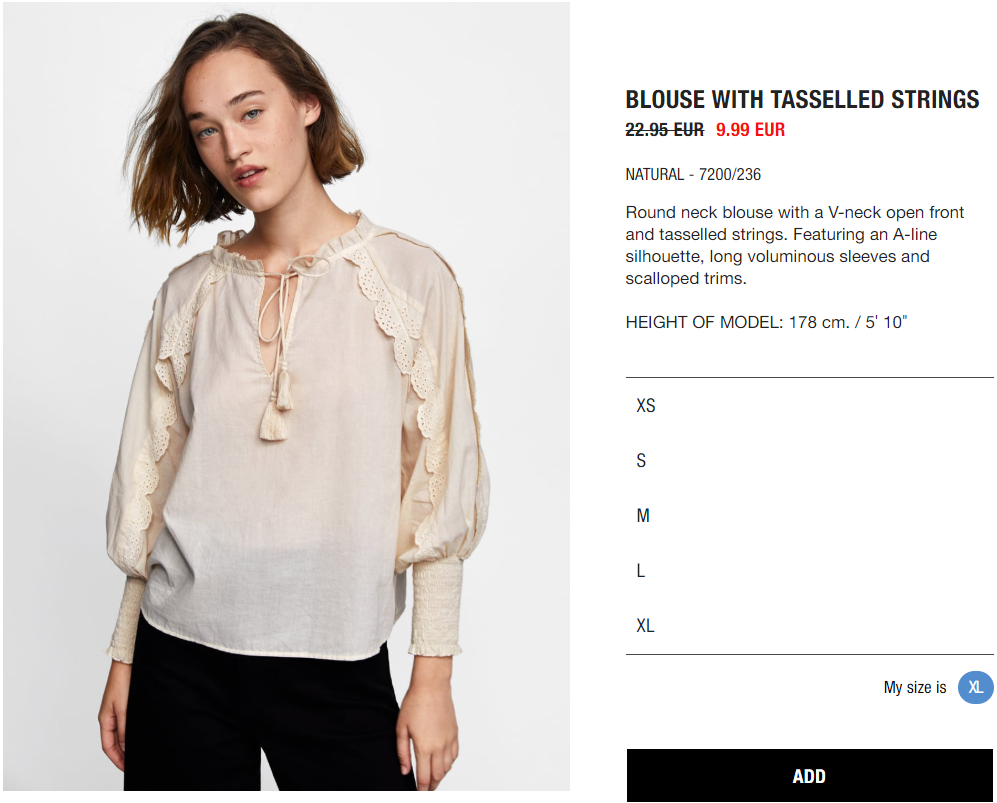
Task: Click the crossed-out 22.95 EUR price
Action: pyautogui.click(x=664, y=130)
